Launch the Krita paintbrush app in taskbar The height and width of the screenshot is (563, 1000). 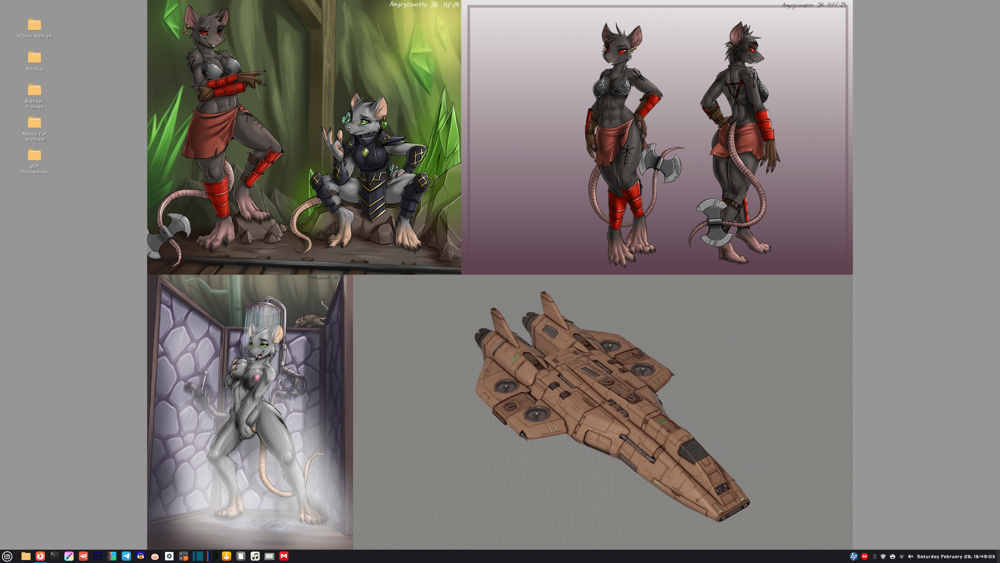pos(69,557)
